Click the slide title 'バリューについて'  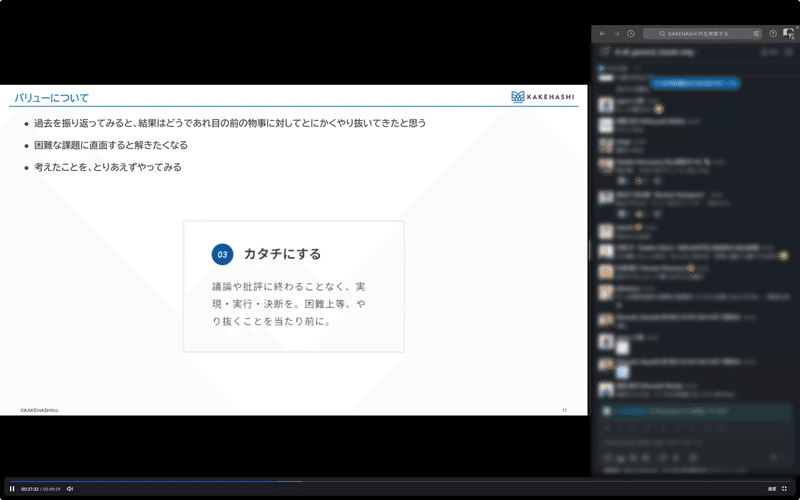[x=52, y=97]
